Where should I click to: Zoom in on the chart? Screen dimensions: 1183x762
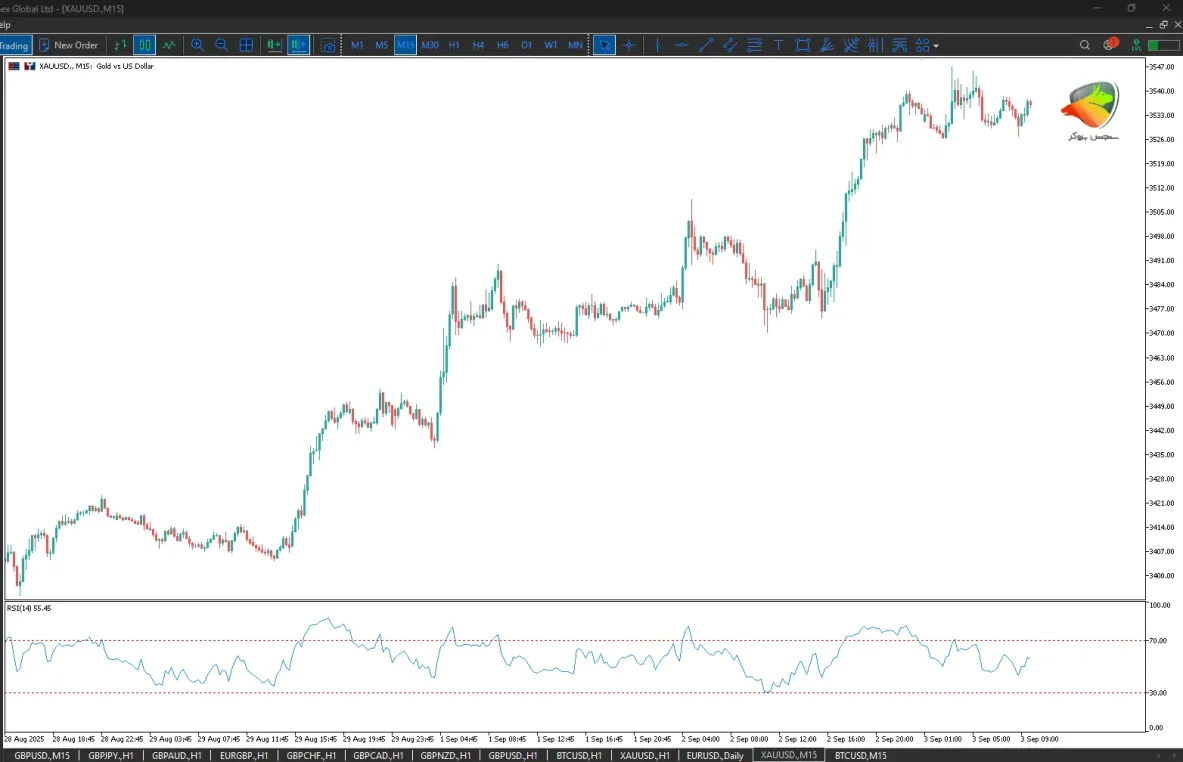197,45
